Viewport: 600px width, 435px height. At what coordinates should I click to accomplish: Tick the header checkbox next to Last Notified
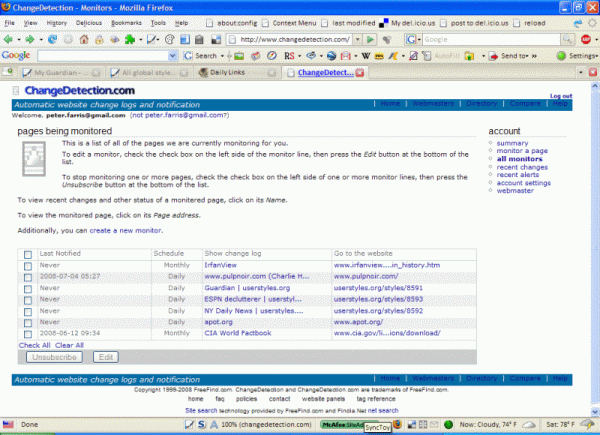click(28, 254)
